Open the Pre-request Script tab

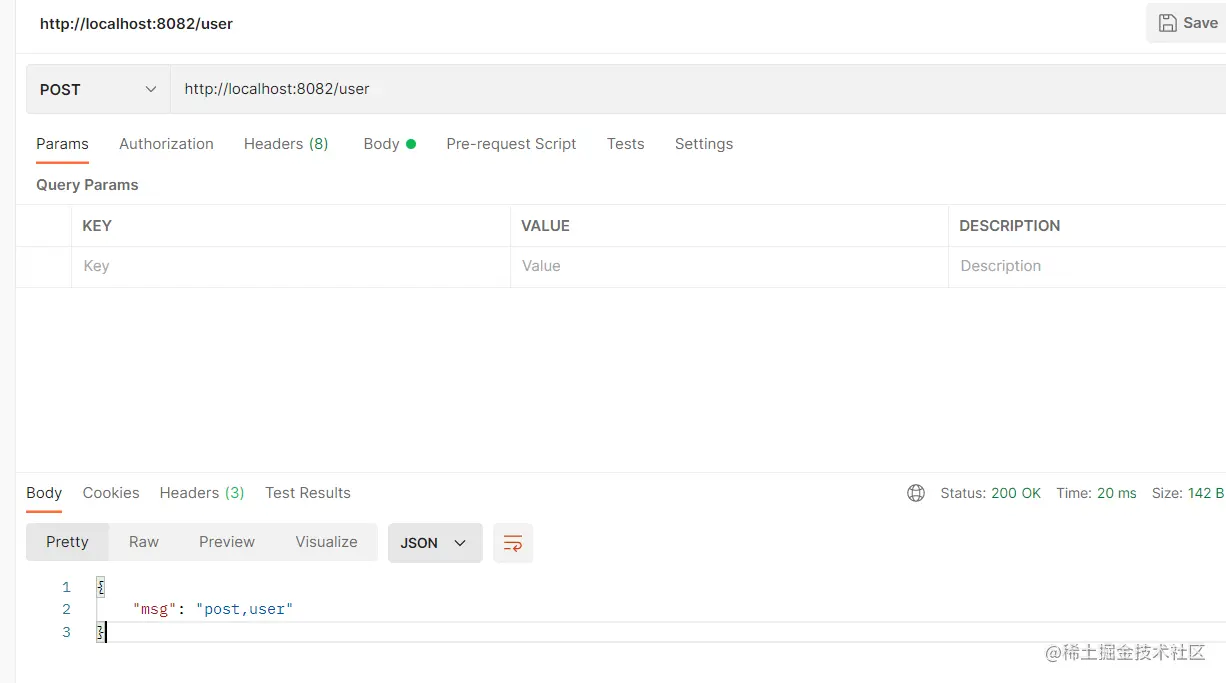511,144
